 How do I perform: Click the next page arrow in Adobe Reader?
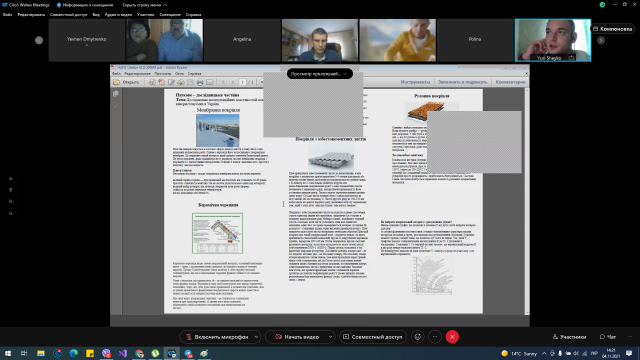click(x=233, y=82)
